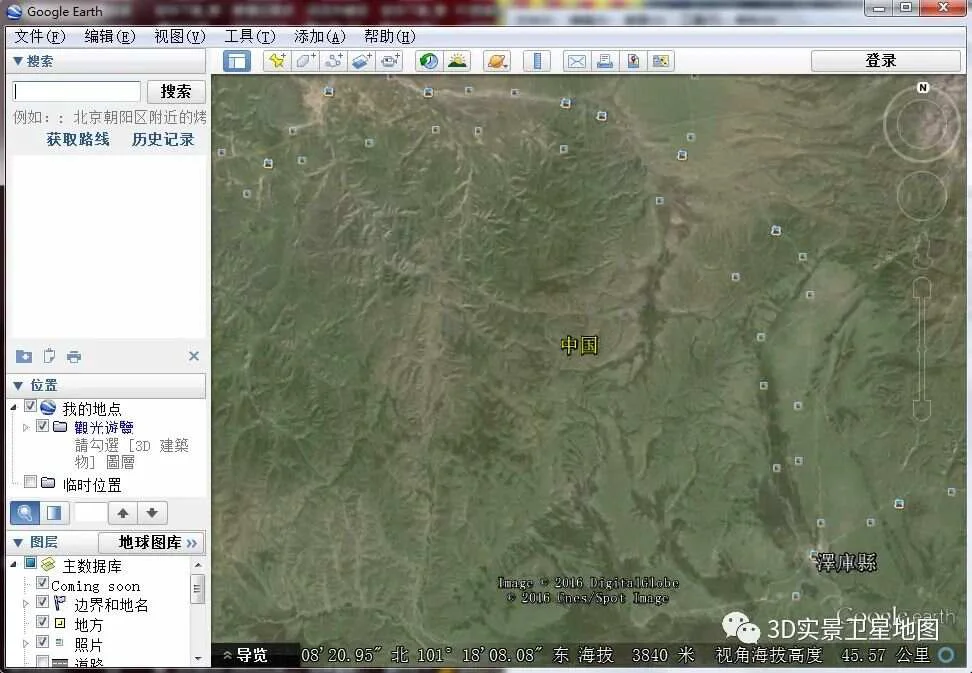Toggle the 我的地点 checkbox
972x673 pixels.
click(30, 406)
